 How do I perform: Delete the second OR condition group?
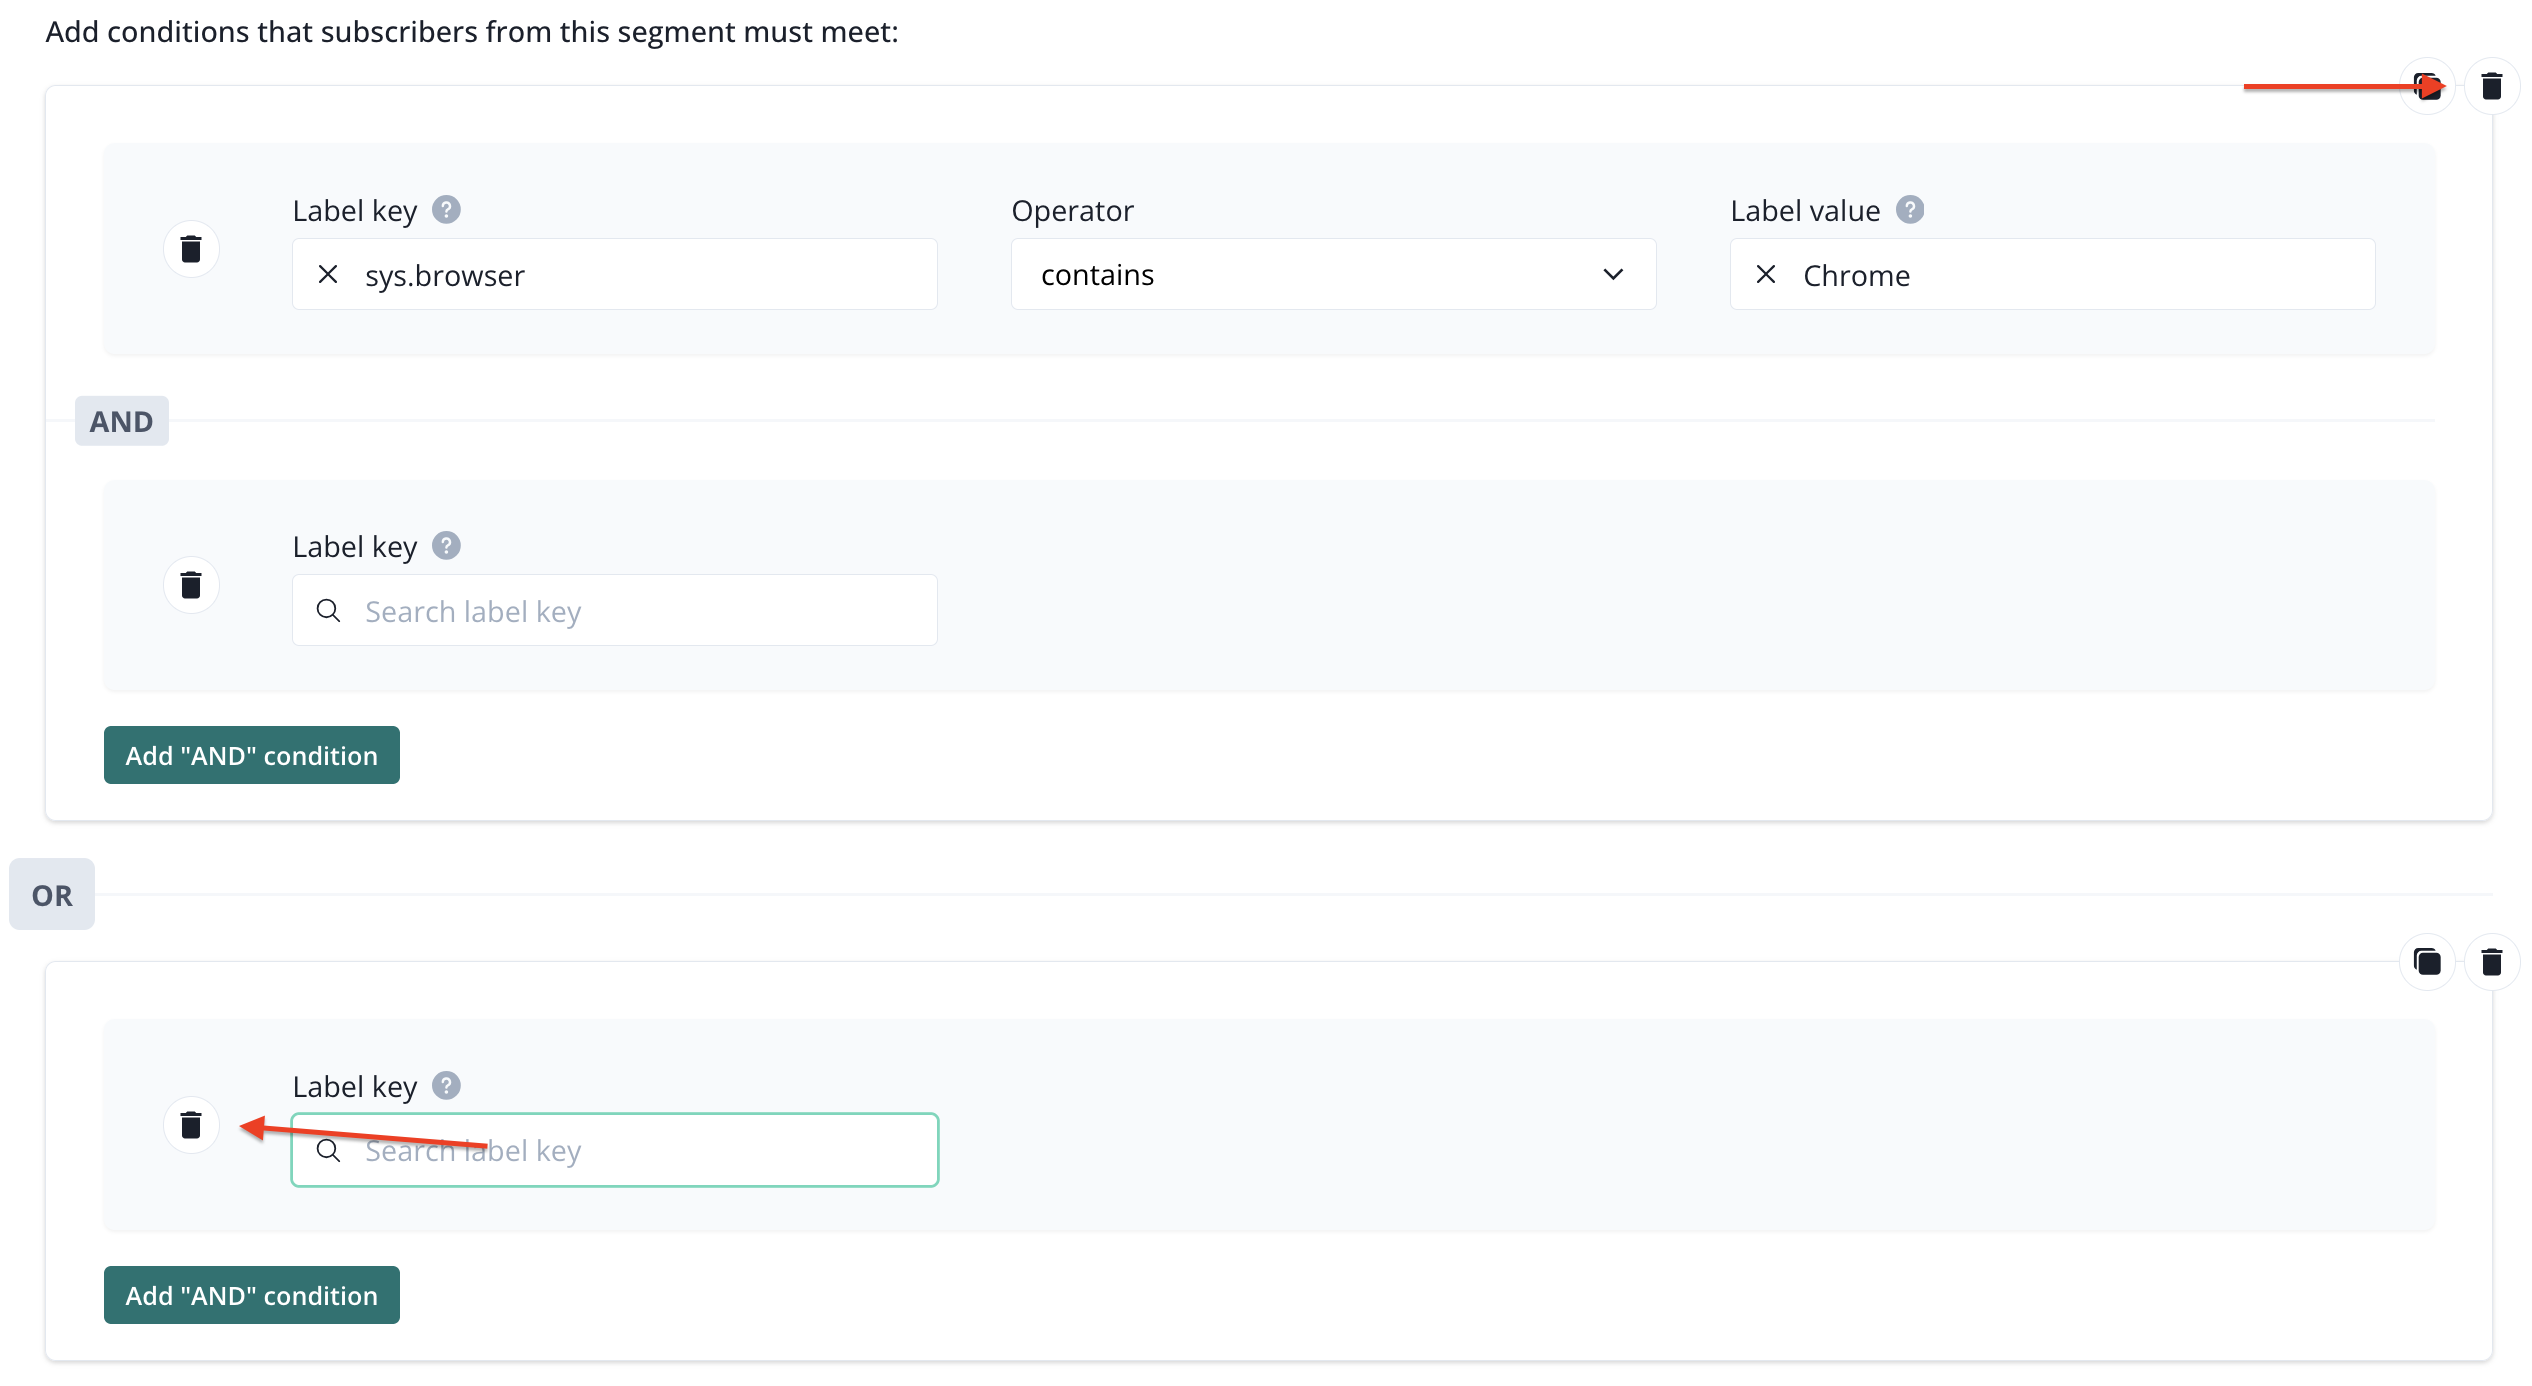2491,962
